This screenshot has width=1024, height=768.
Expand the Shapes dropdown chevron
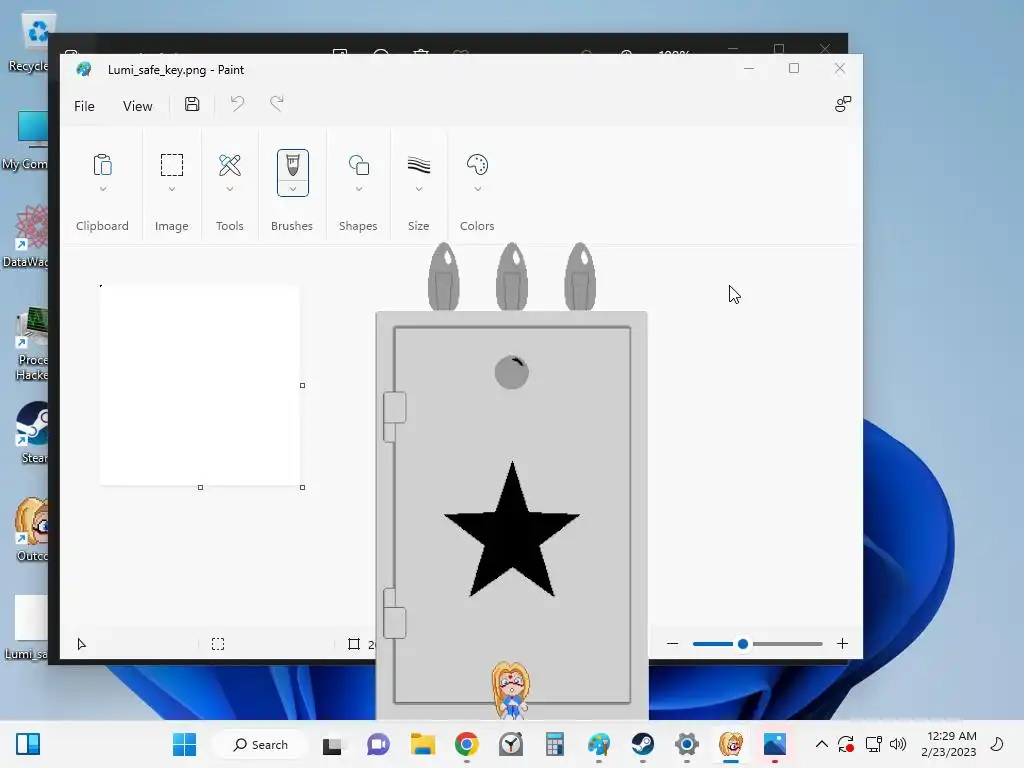tap(359, 189)
